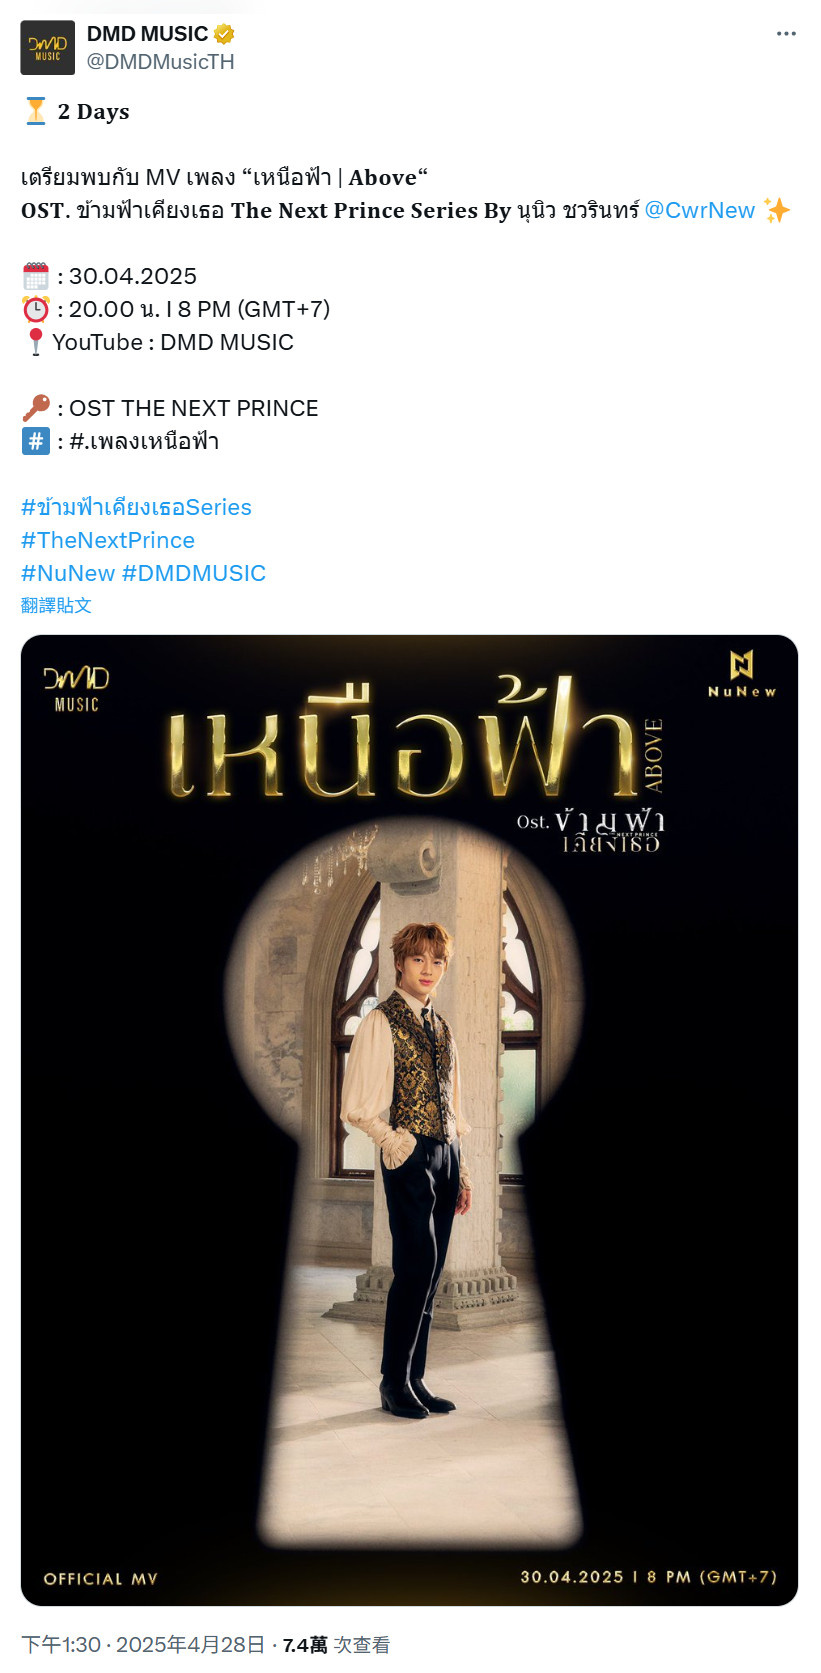Open the three-dot more options menu
This screenshot has height=1673, width=821.
(x=786, y=34)
